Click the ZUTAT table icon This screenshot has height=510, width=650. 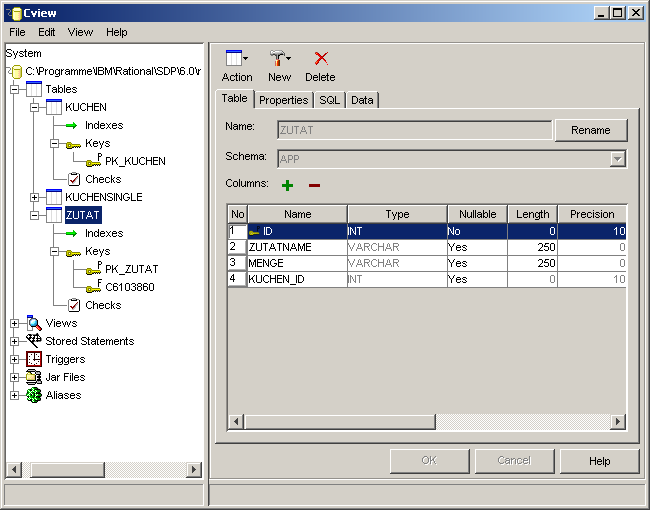(54, 215)
